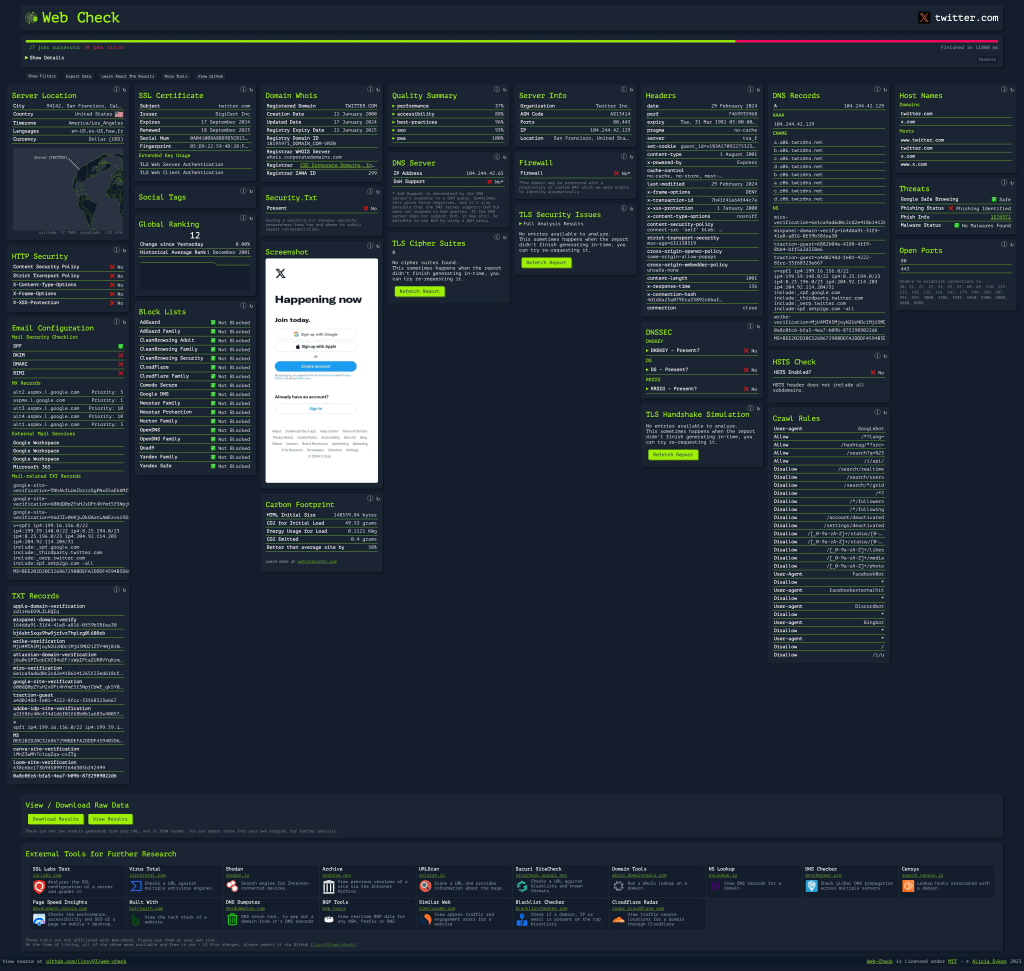Open the Show Filters tab
1024x971 pixels.
[42, 76]
